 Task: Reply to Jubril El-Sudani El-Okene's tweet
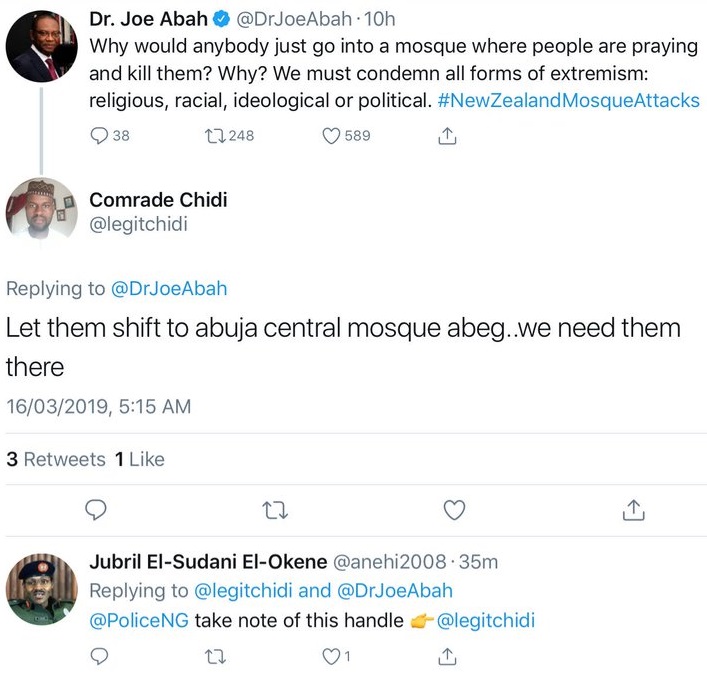(x=99, y=656)
